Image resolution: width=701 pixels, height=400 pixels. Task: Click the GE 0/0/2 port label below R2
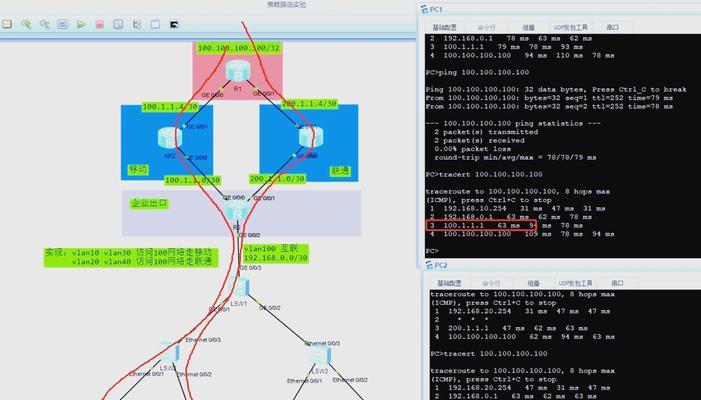pyautogui.click(x=249, y=235)
